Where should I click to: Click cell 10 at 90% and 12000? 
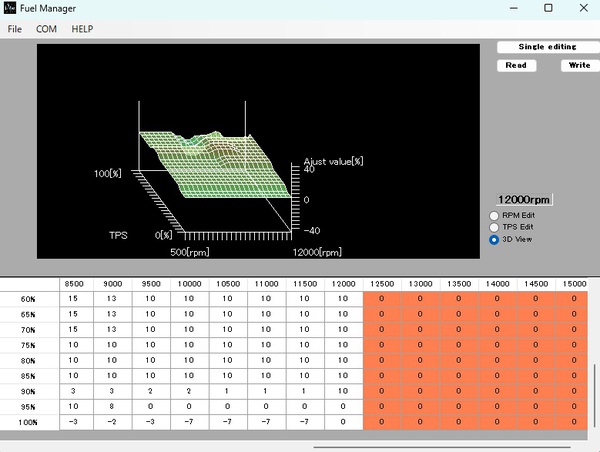(344, 392)
